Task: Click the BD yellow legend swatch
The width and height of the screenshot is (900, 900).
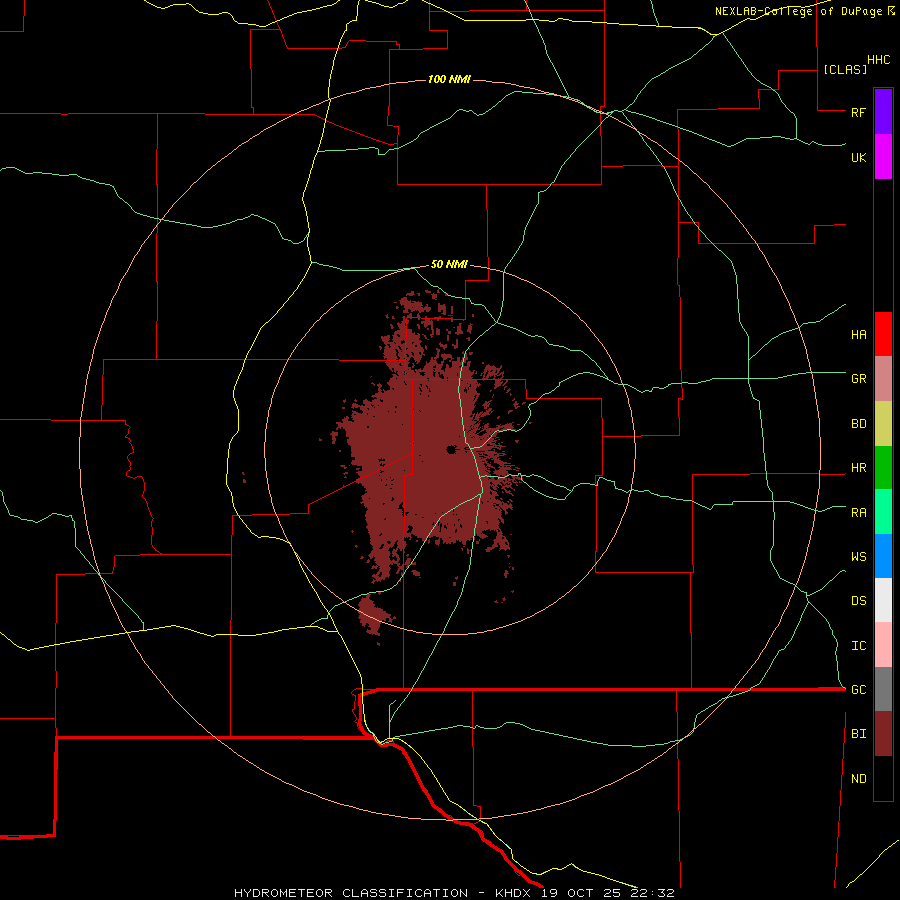Action: pyautogui.click(x=883, y=424)
